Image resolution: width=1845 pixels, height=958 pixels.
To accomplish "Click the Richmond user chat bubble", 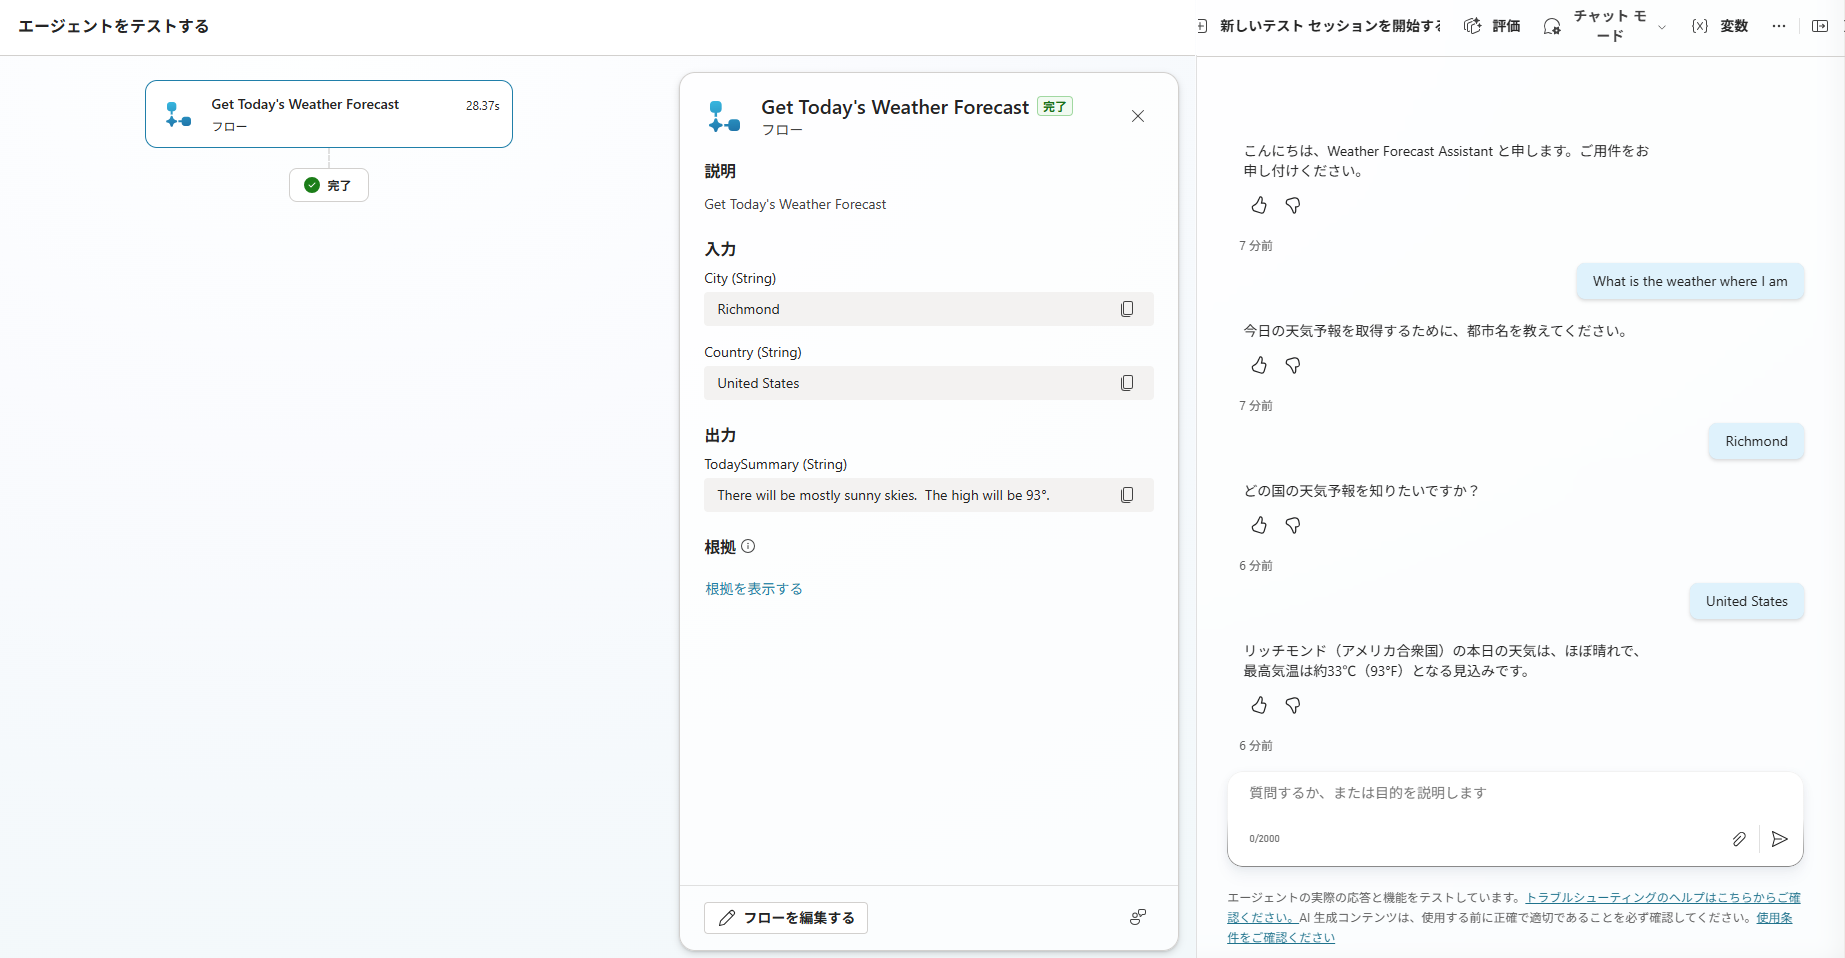I will coord(1756,441).
